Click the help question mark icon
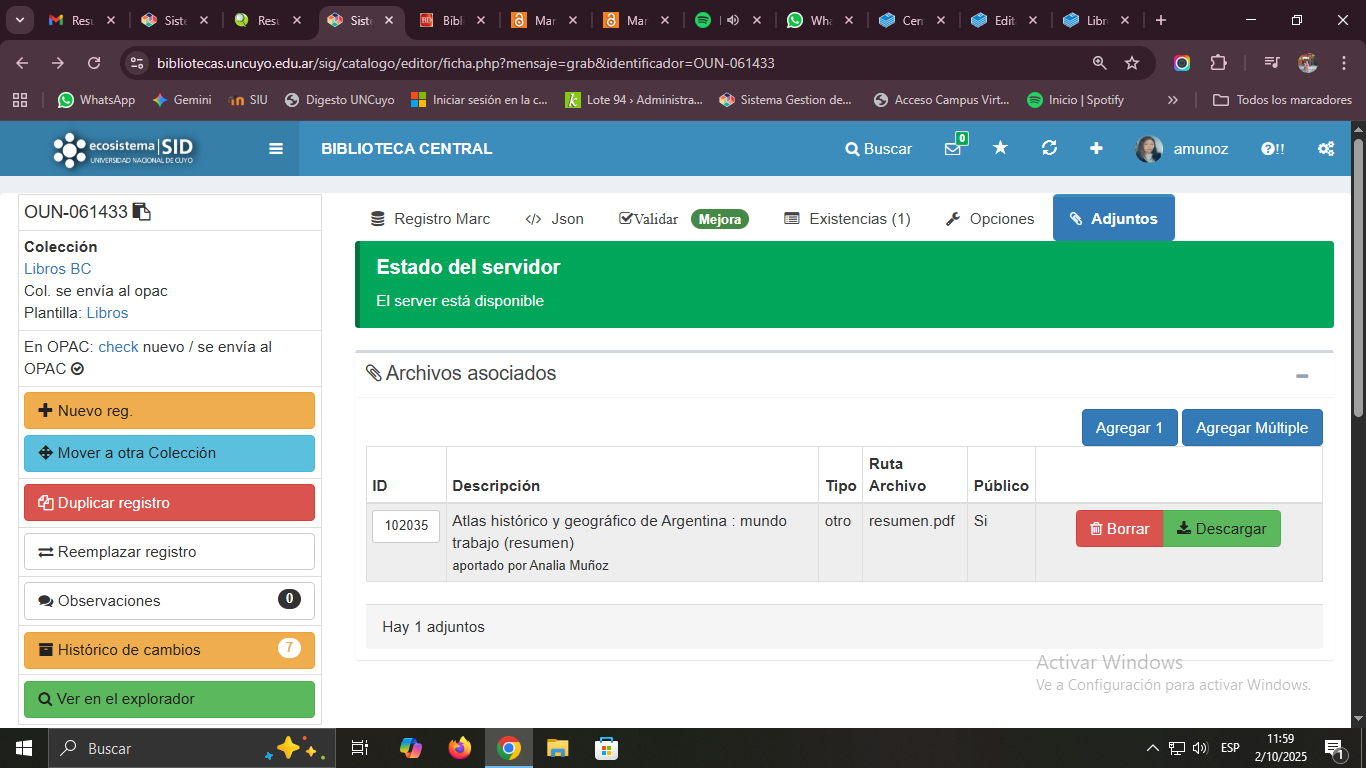 (x=1272, y=149)
